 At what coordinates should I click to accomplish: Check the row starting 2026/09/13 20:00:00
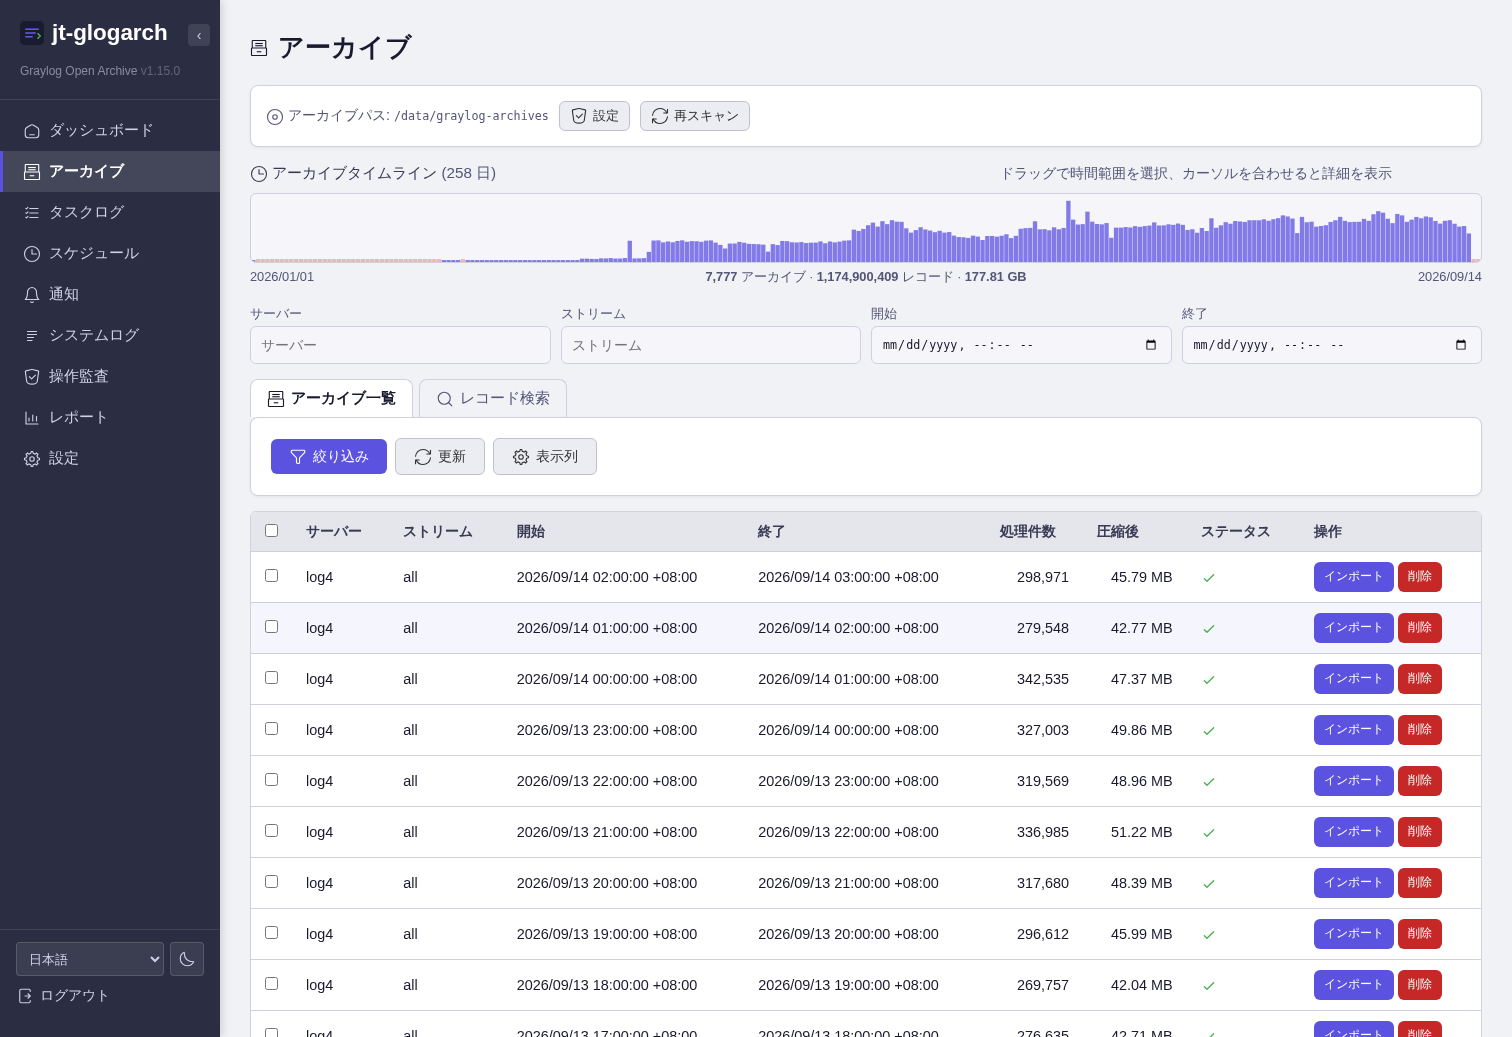click(x=271, y=882)
